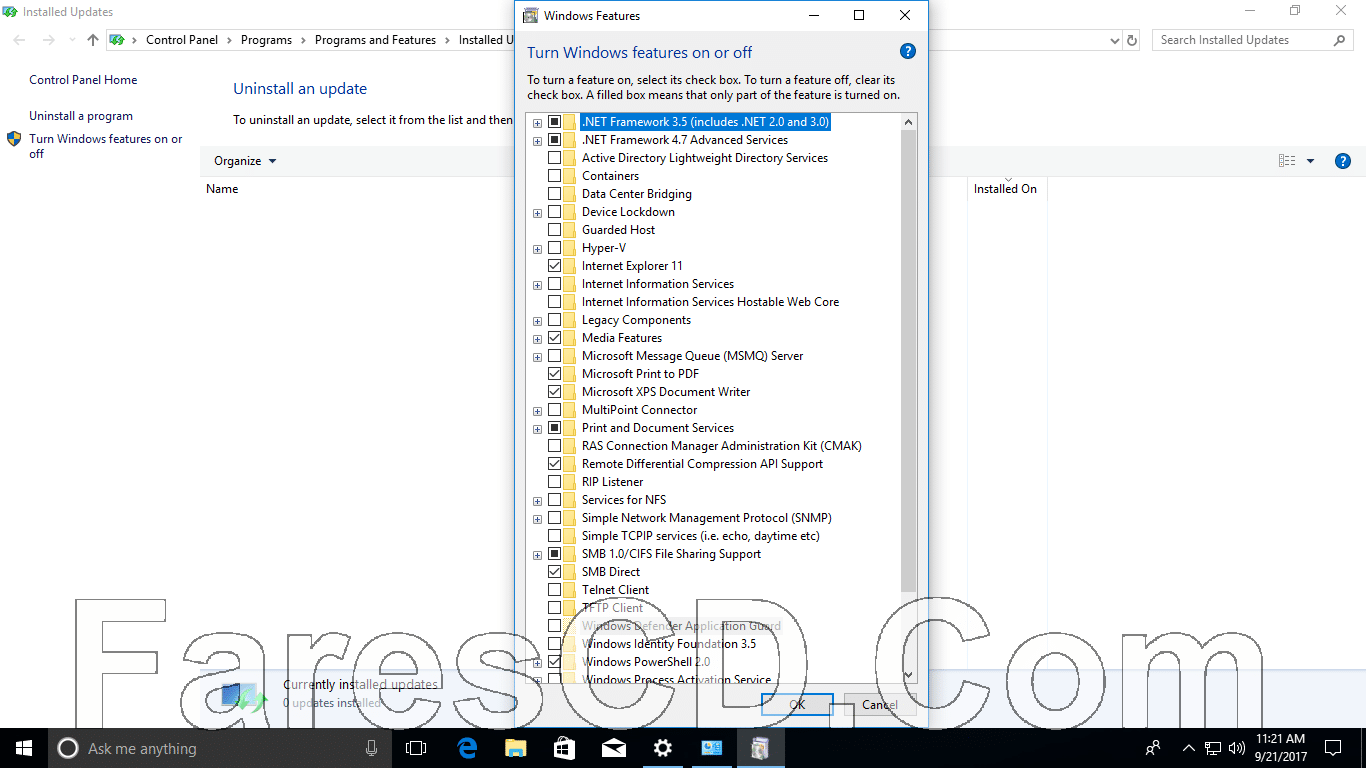The width and height of the screenshot is (1366, 768).
Task: Click Uninstall a program link
Action: (81, 116)
